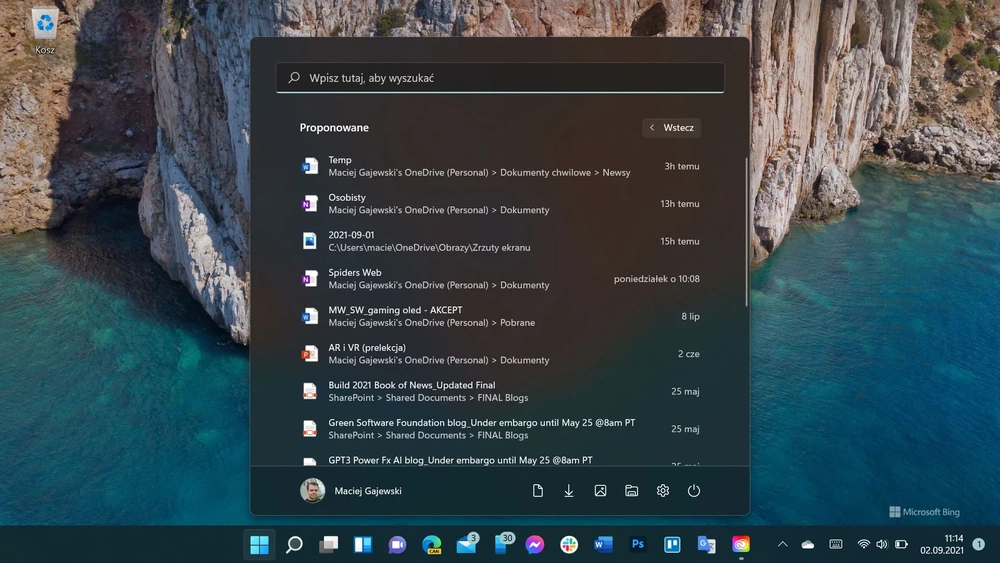Open Widgets panel from taskbar
Viewport: 1000px width, 563px height.
(363, 545)
